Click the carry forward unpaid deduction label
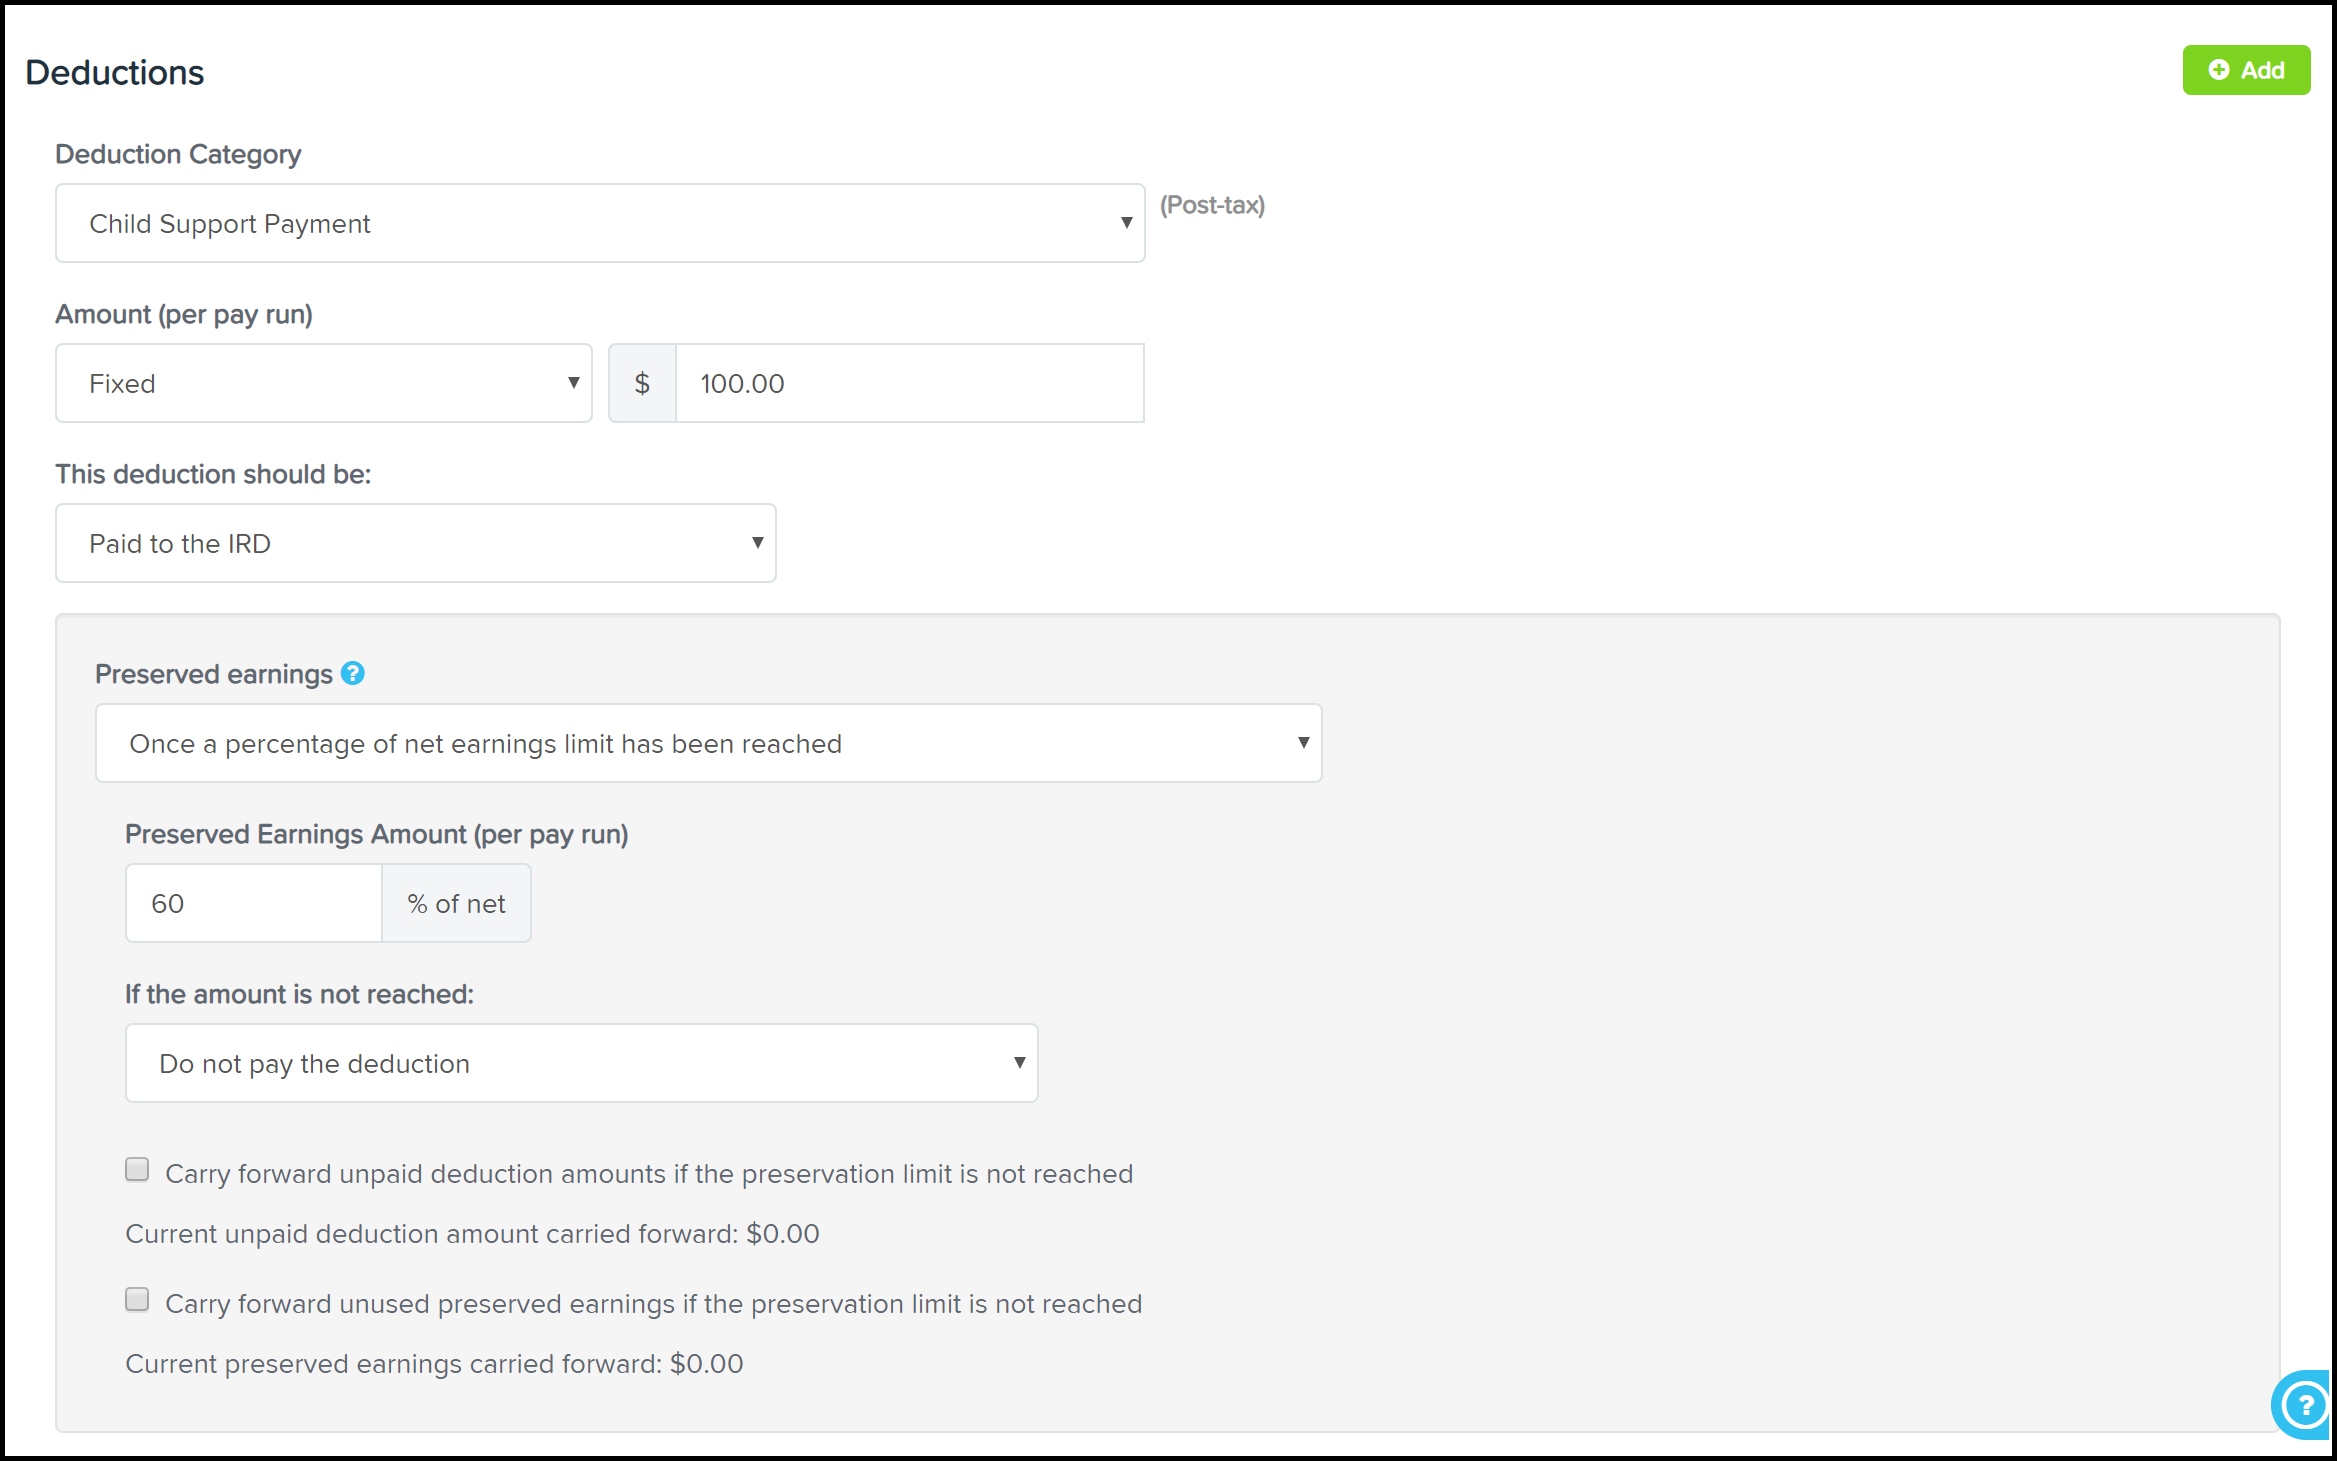 (648, 1174)
